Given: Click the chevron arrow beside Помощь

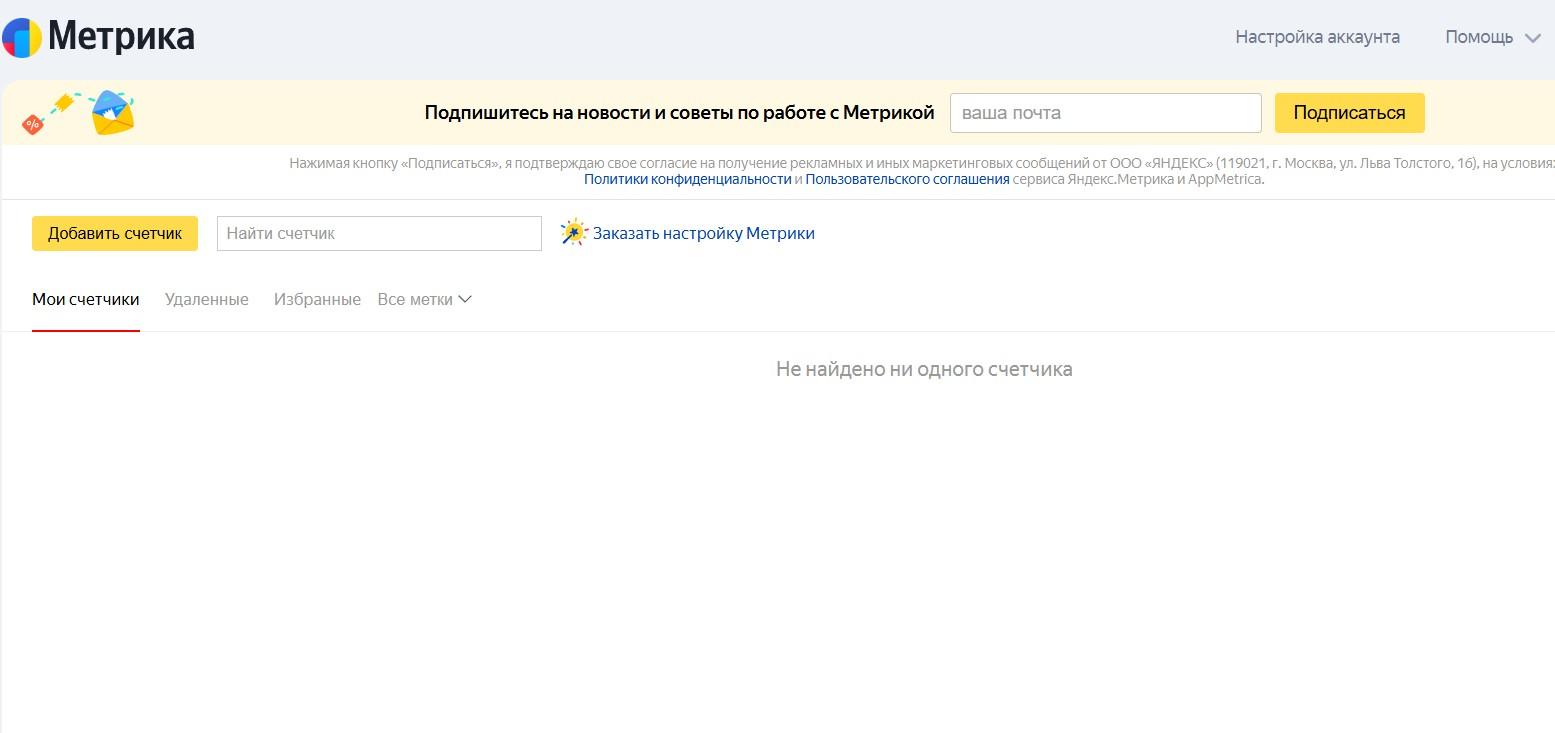Looking at the screenshot, I should [x=1532, y=38].
